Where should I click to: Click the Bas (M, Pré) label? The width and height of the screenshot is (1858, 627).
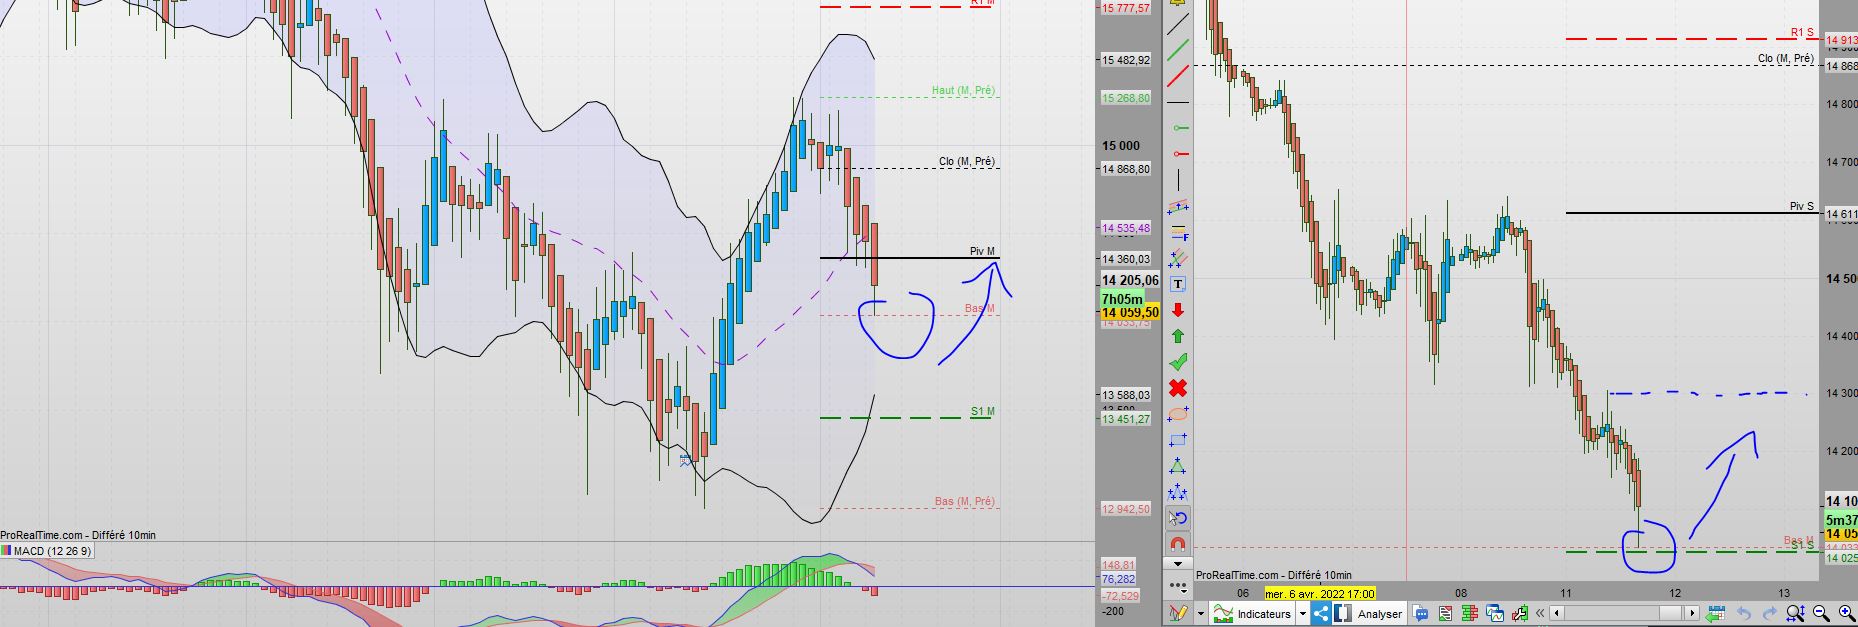(x=965, y=501)
